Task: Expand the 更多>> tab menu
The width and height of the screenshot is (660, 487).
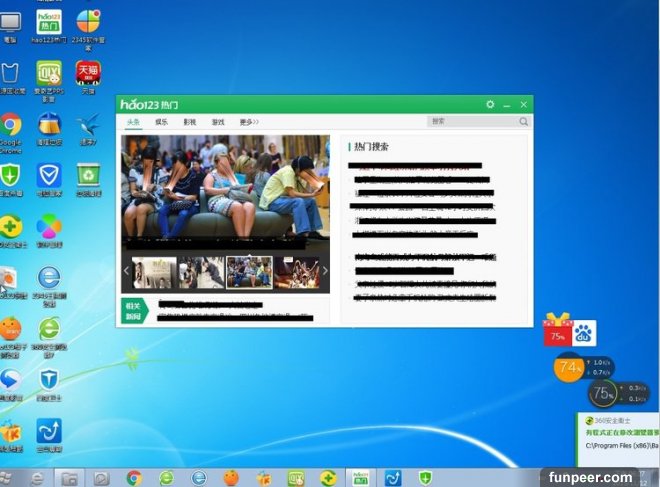Action: (249, 122)
